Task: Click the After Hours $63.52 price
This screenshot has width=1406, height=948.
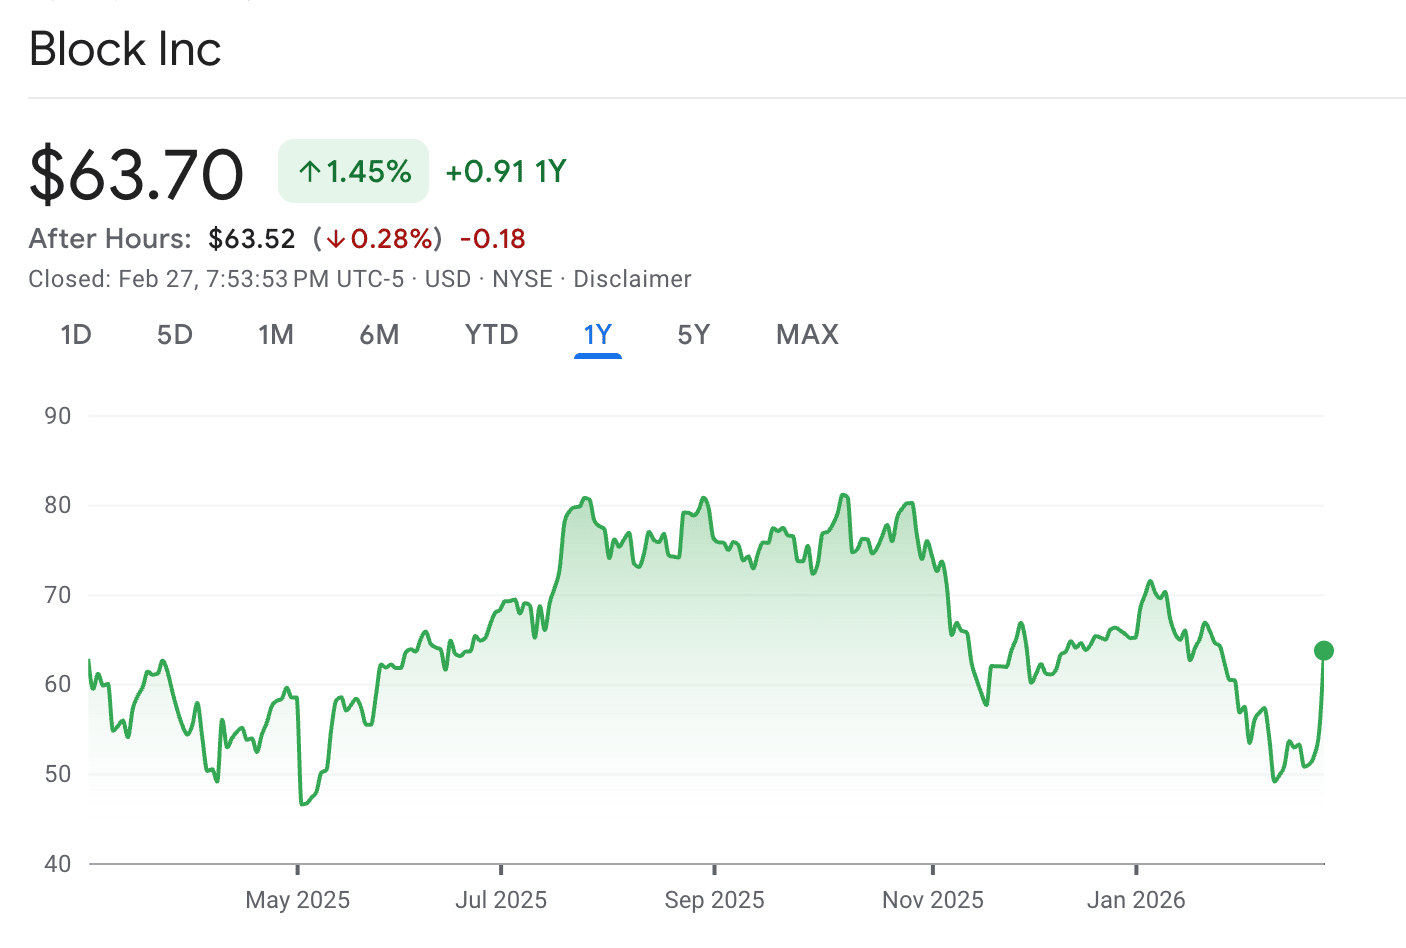Action: [x=252, y=239]
